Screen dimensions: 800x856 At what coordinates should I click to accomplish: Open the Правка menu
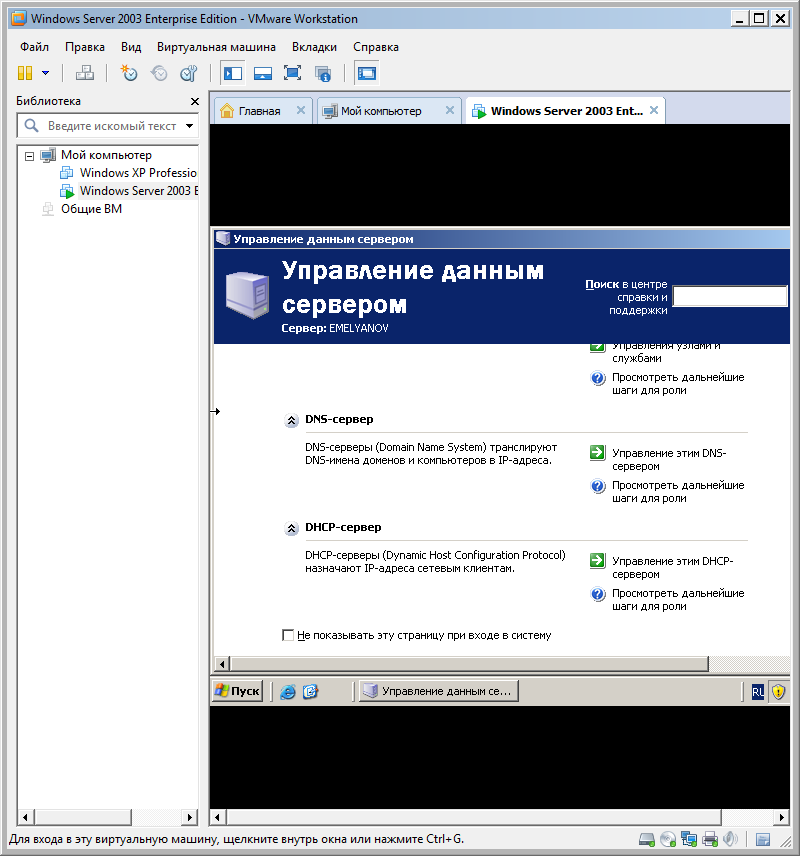(x=85, y=47)
